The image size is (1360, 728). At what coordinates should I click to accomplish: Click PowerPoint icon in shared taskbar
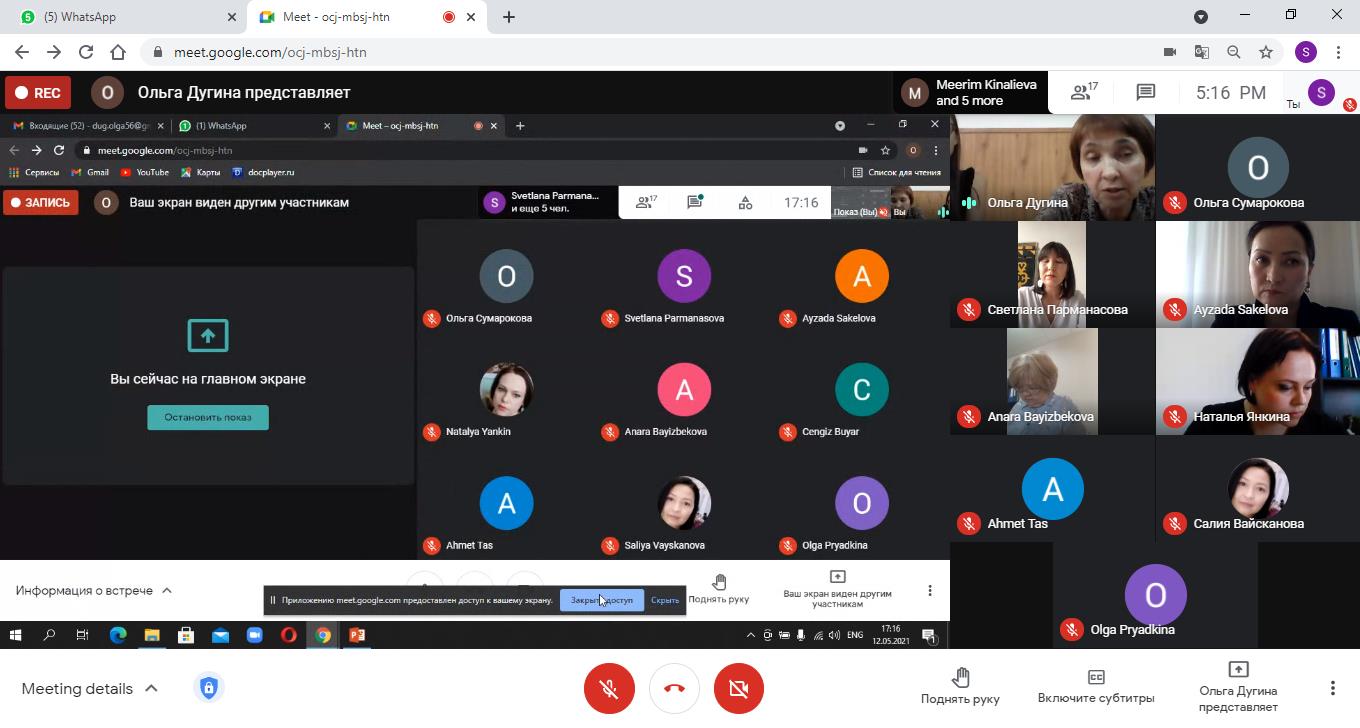pos(357,635)
